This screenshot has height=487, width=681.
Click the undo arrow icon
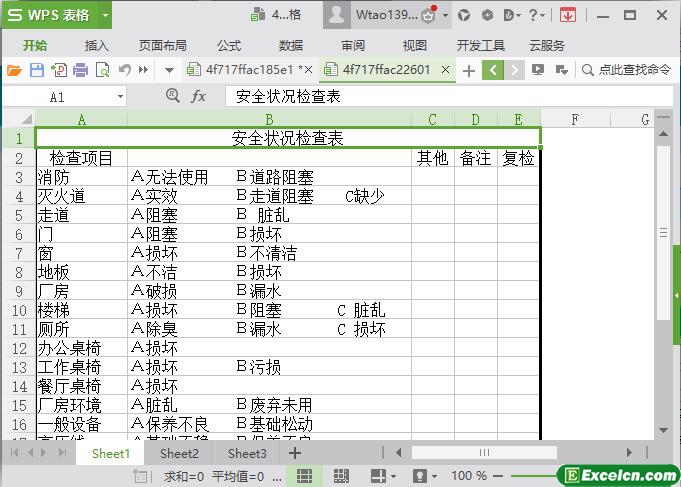(124, 69)
